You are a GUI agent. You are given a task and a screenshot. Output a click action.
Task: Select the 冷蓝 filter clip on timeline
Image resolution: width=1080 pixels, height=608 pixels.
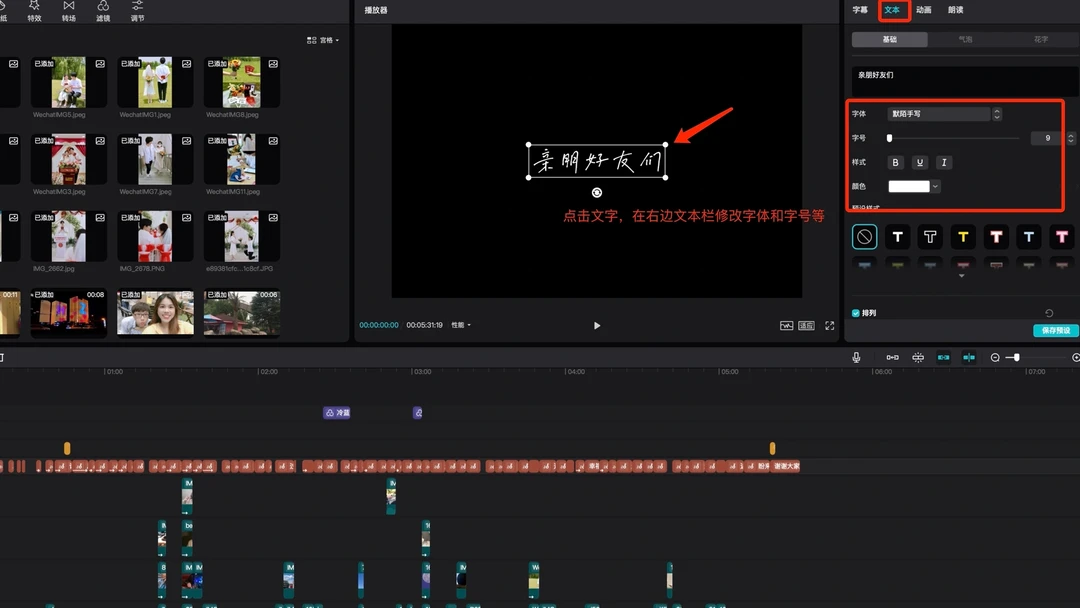click(337, 412)
